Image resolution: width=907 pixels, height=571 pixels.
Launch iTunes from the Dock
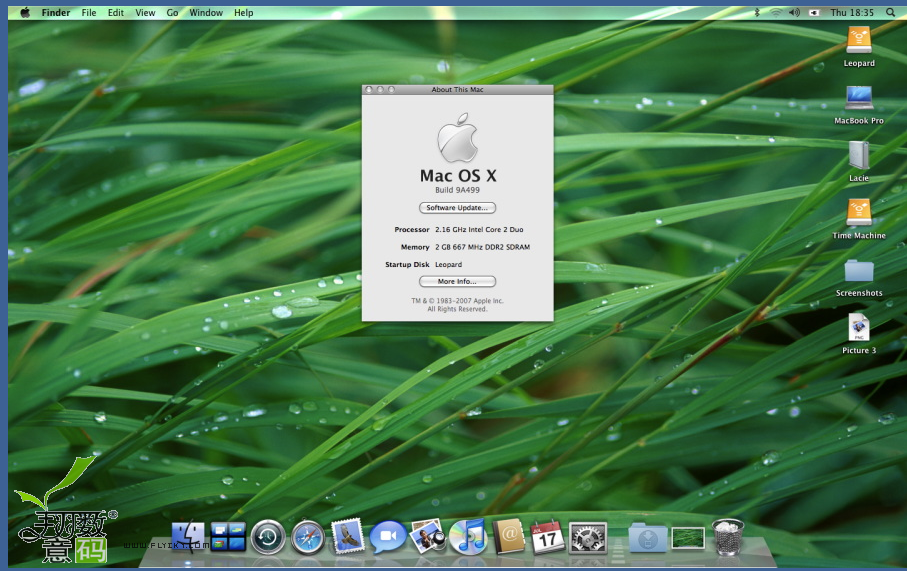pyautogui.click(x=467, y=537)
